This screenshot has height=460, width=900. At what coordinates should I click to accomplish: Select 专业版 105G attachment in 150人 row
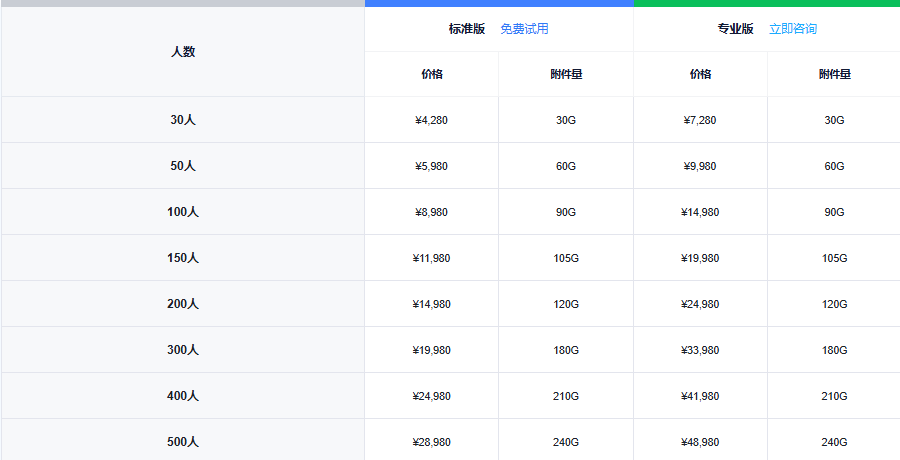click(x=835, y=258)
